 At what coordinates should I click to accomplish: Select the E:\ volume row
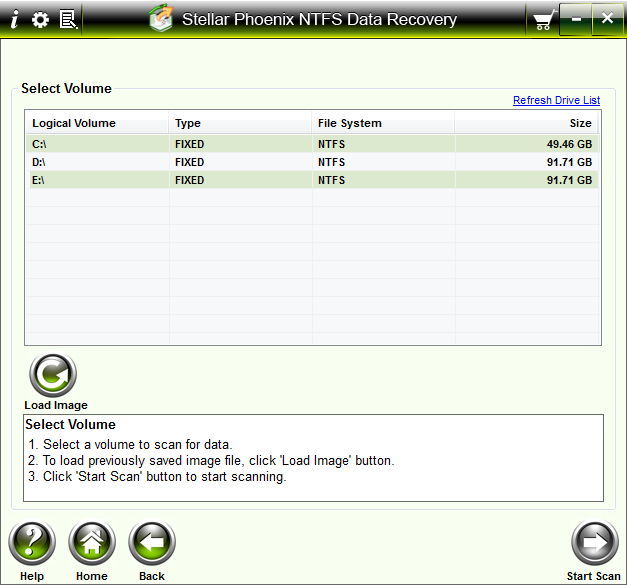click(x=312, y=180)
